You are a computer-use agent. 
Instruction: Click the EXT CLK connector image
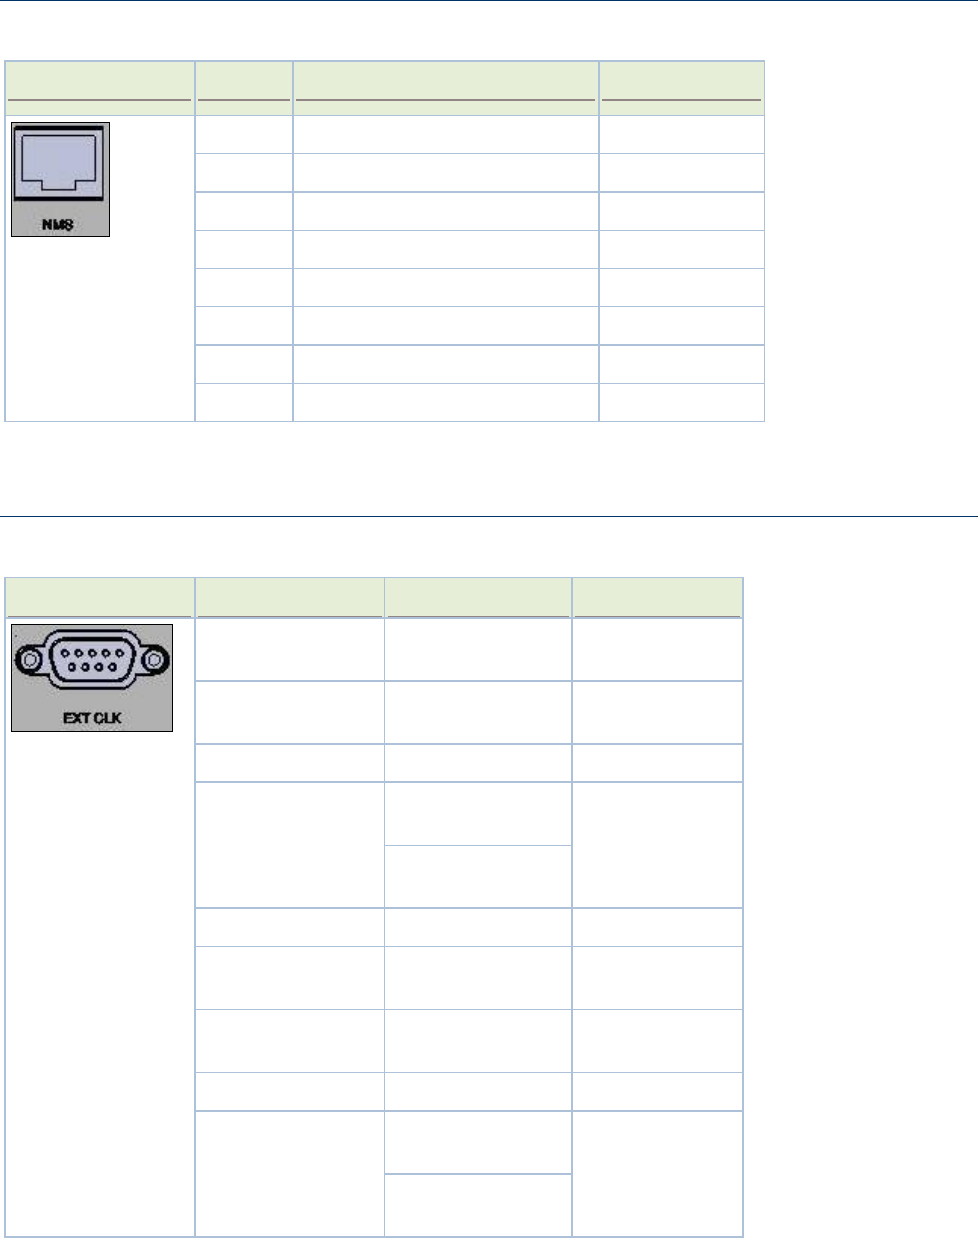pyautogui.click(x=92, y=678)
